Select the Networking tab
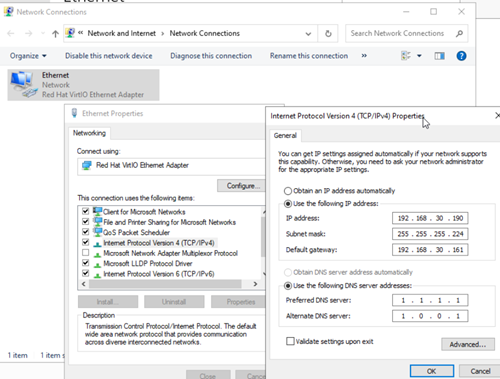500x379 pixels. pyautogui.click(x=89, y=133)
